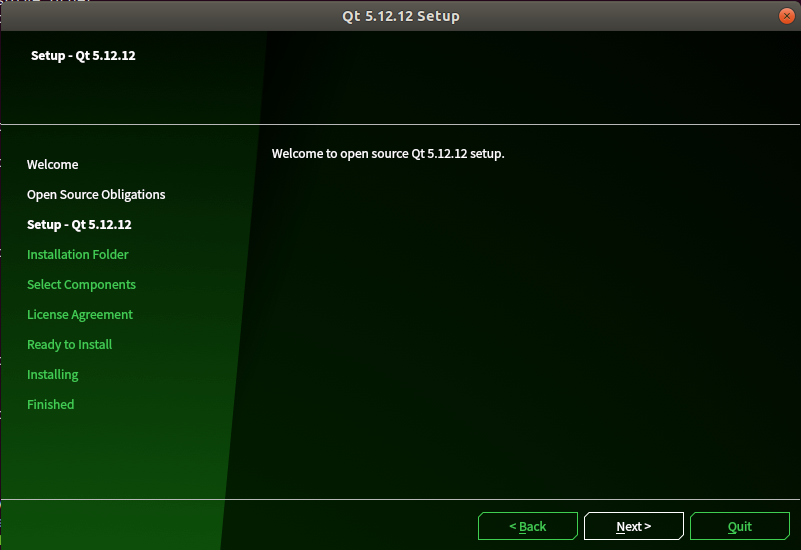Image resolution: width=801 pixels, height=550 pixels.
Task: Click the highlighted sidebar step Setup - Qt 5.12.12
Action: click(x=79, y=224)
